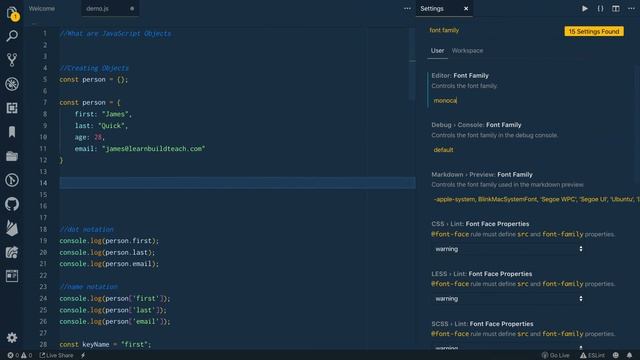Click line number 7 in gutter
This screenshot has height=360, width=640.
click(45, 102)
